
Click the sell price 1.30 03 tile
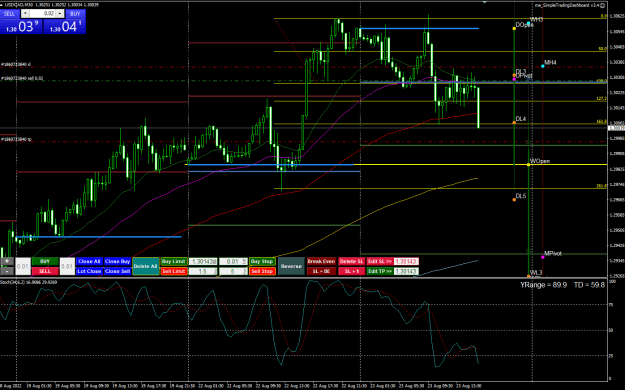[22, 27]
